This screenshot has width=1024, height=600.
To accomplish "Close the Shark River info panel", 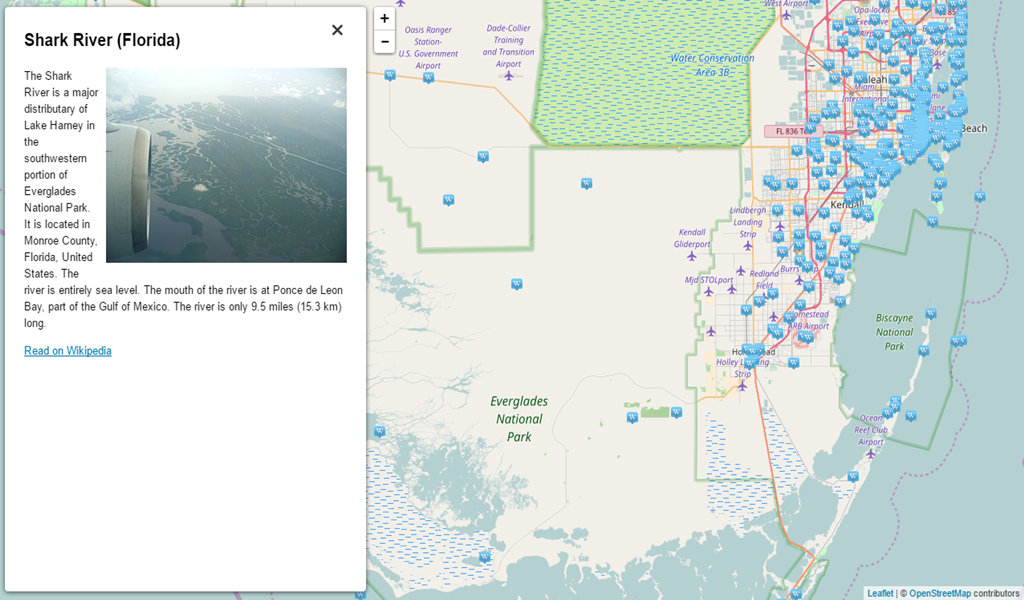I will pyautogui.click(x=337, y=30).
